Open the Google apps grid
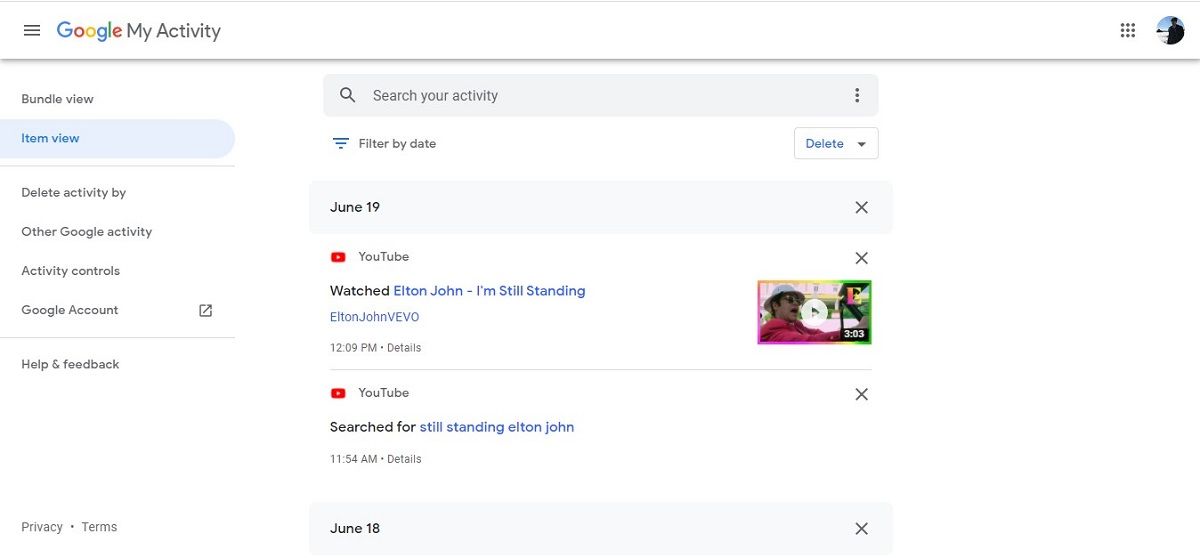This screenshot has width=1200, height=558. click(1128, 30)
